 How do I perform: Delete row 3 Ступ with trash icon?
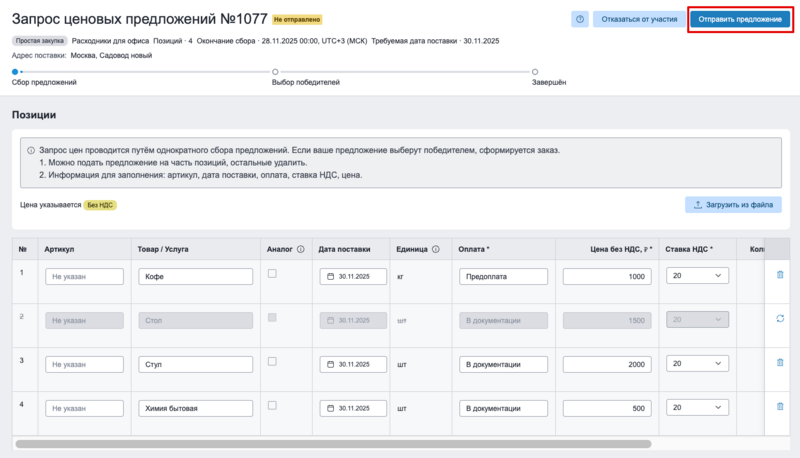780,363
